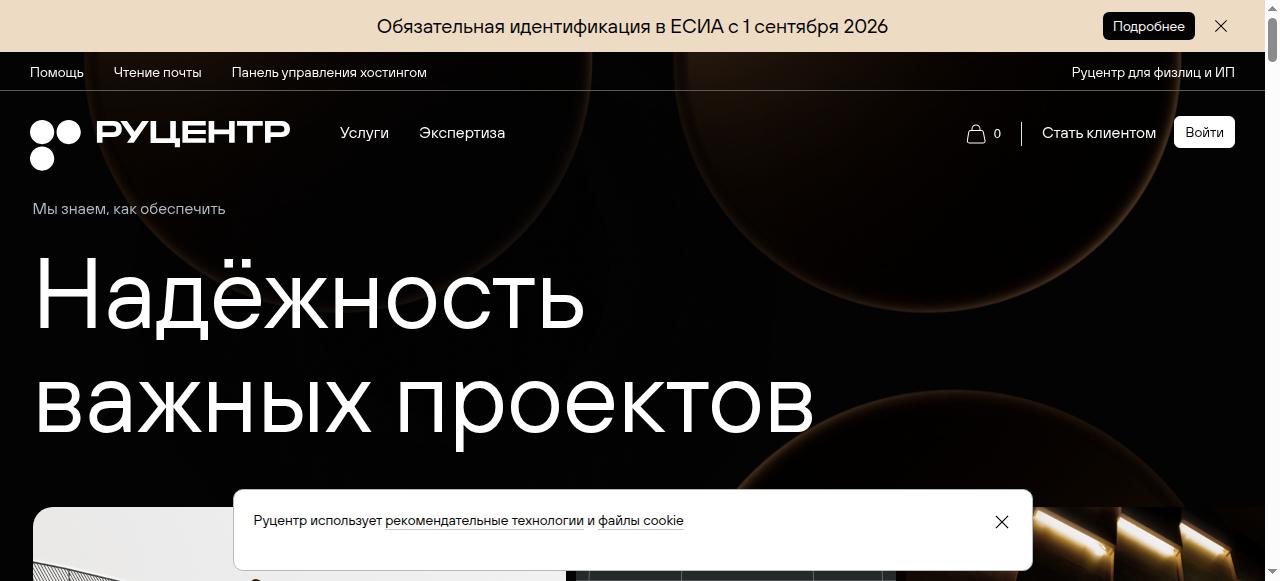Open файлы cookie link
The height and width of the screenshot is (581, 1280).
641,521
